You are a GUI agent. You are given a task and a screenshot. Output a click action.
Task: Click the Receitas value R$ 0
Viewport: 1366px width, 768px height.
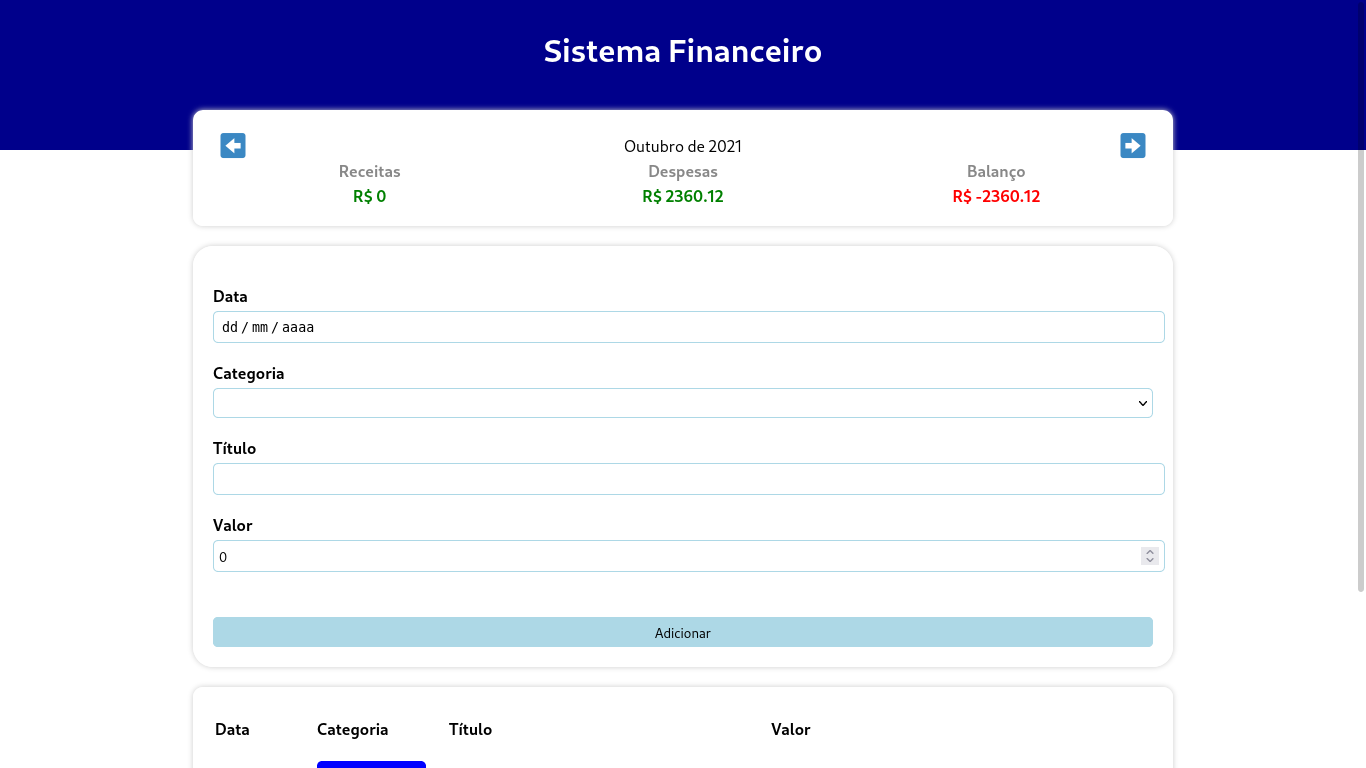point(369,196)
